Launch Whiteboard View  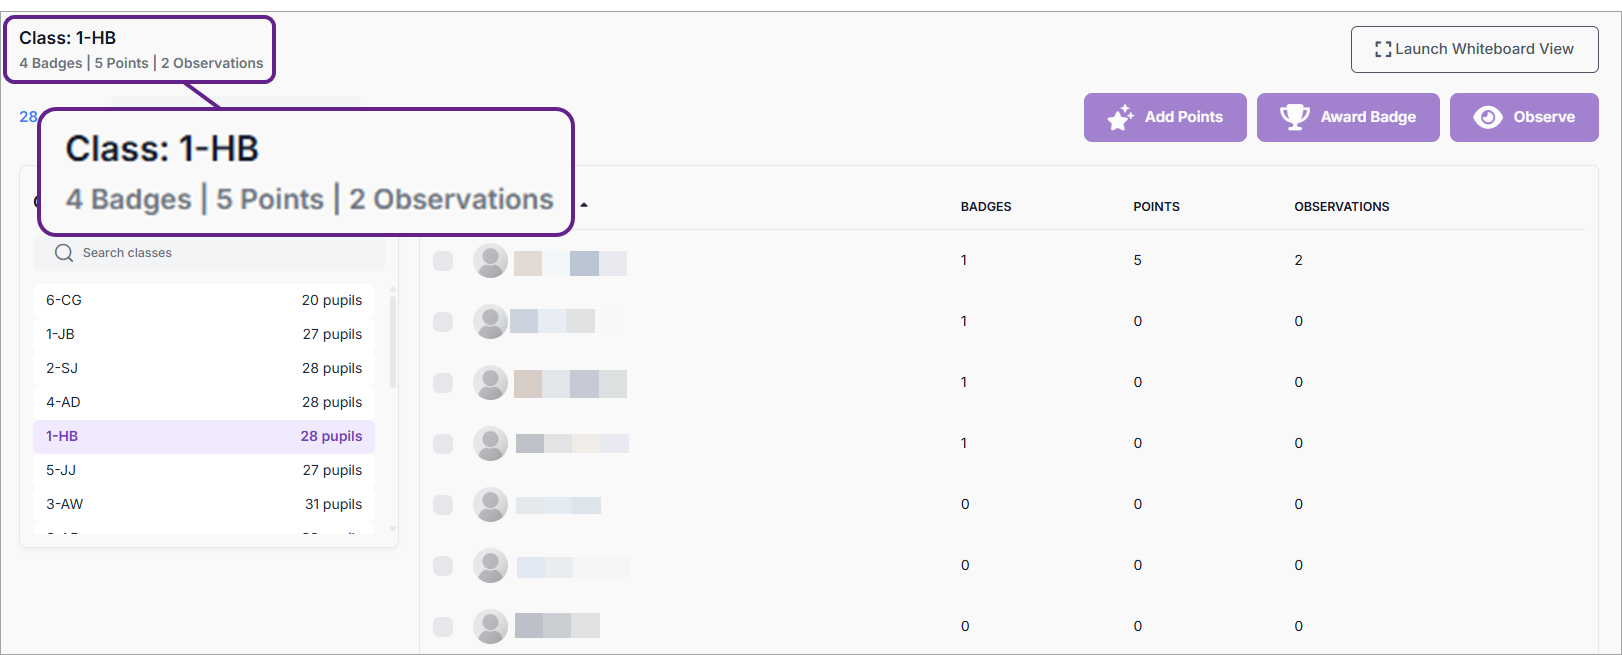tap(1474, 49)
